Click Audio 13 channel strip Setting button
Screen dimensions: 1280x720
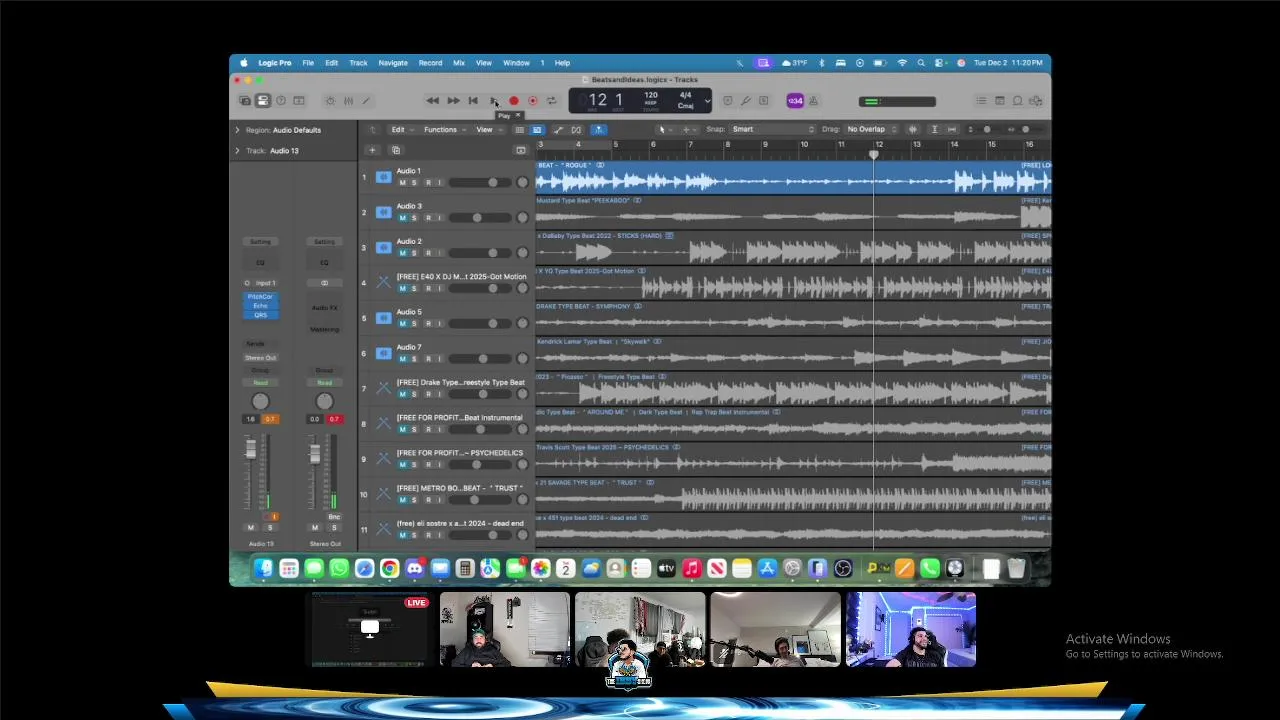260,242
